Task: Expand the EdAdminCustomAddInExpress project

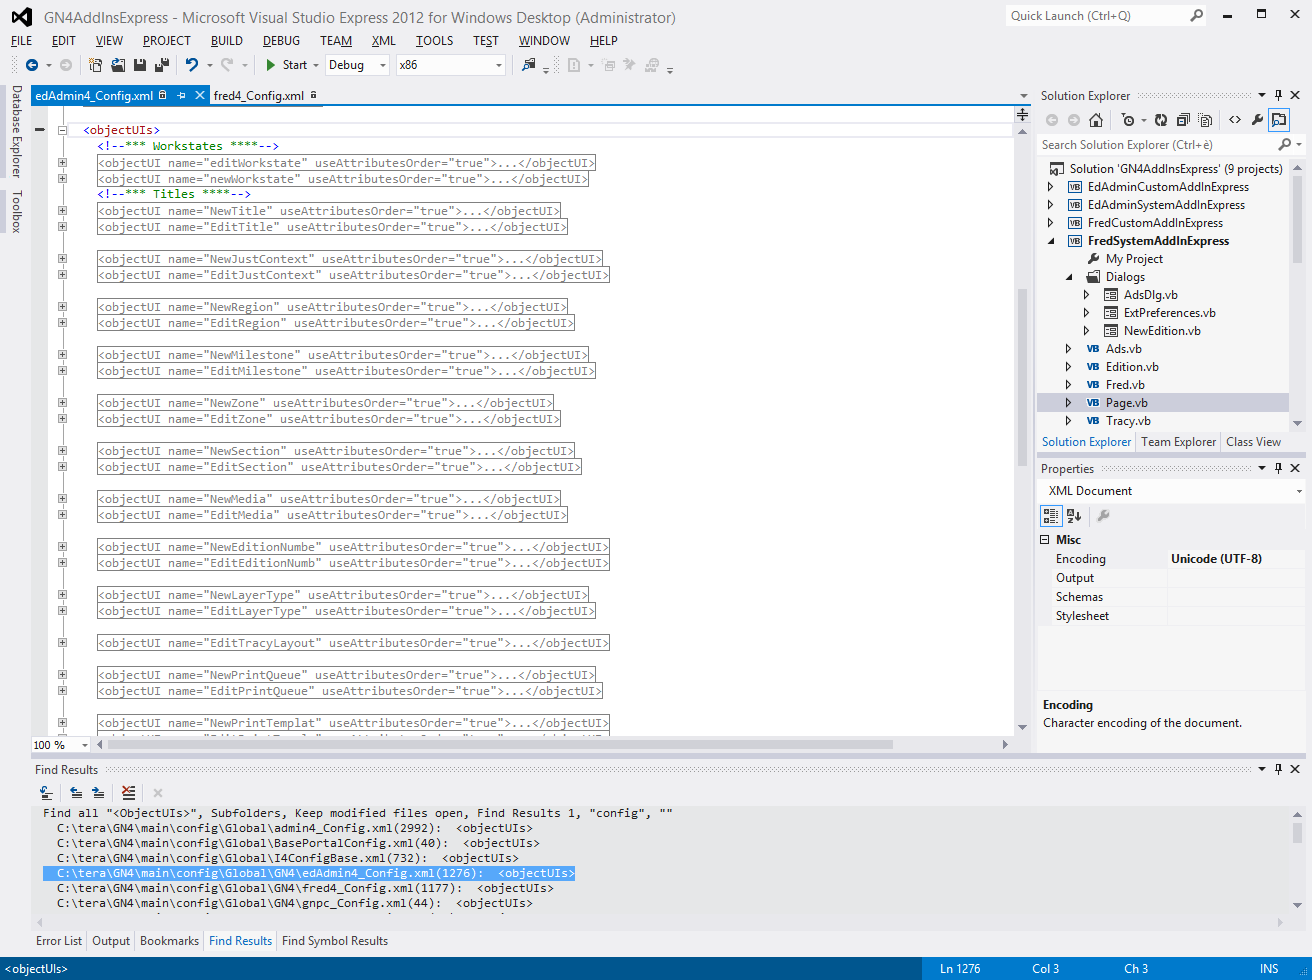Action: [x=1051, y=187]
